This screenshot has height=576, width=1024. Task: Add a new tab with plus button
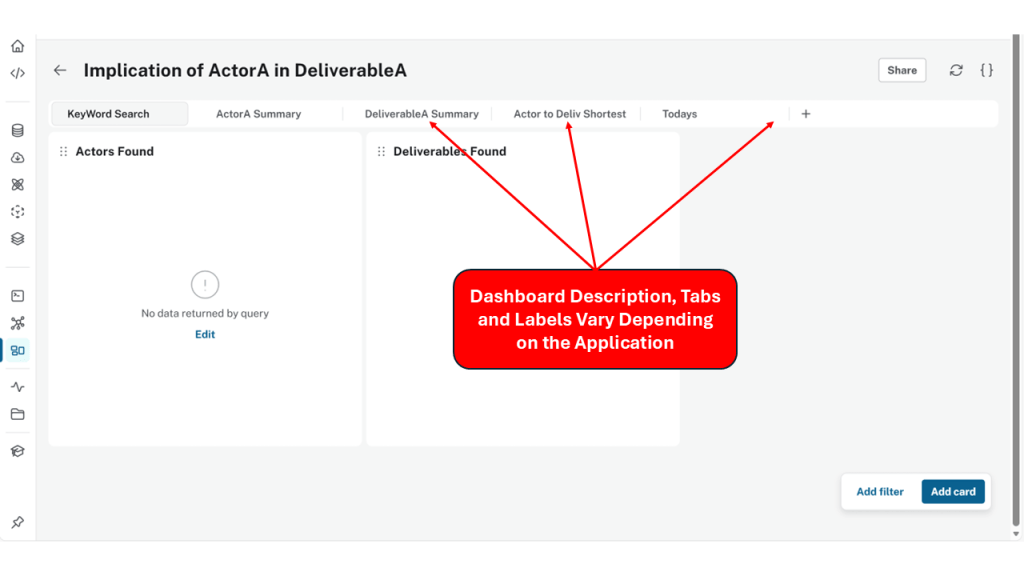(x=806, y=114)
